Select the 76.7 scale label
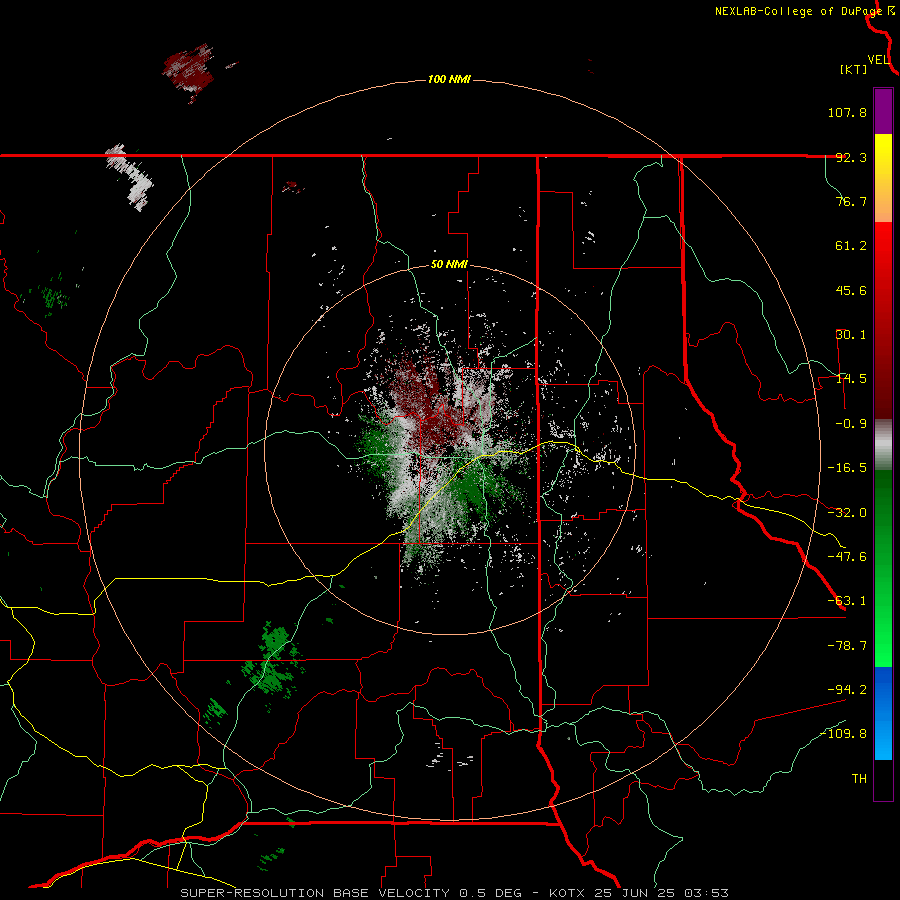 point(851,201)
